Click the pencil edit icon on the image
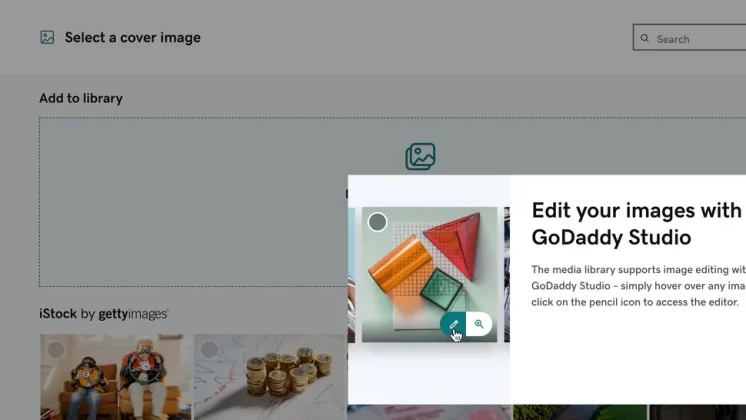The image size is (746, 420). coord(454,324)
